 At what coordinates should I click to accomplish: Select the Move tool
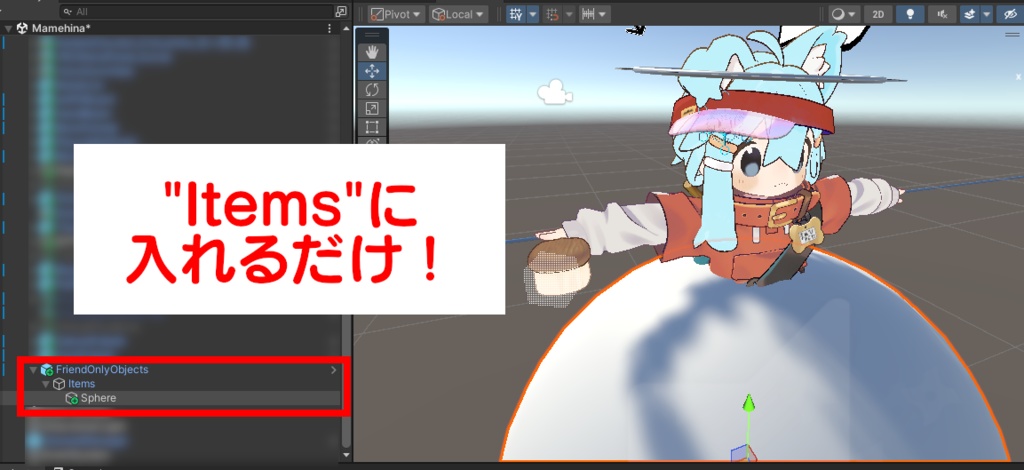coord(372,71)
